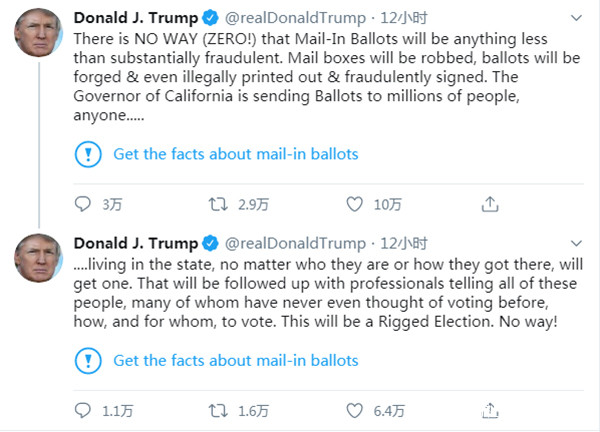The image size is (600, 432).
Task: Reply to the first tweet
Action: [85, 205]
